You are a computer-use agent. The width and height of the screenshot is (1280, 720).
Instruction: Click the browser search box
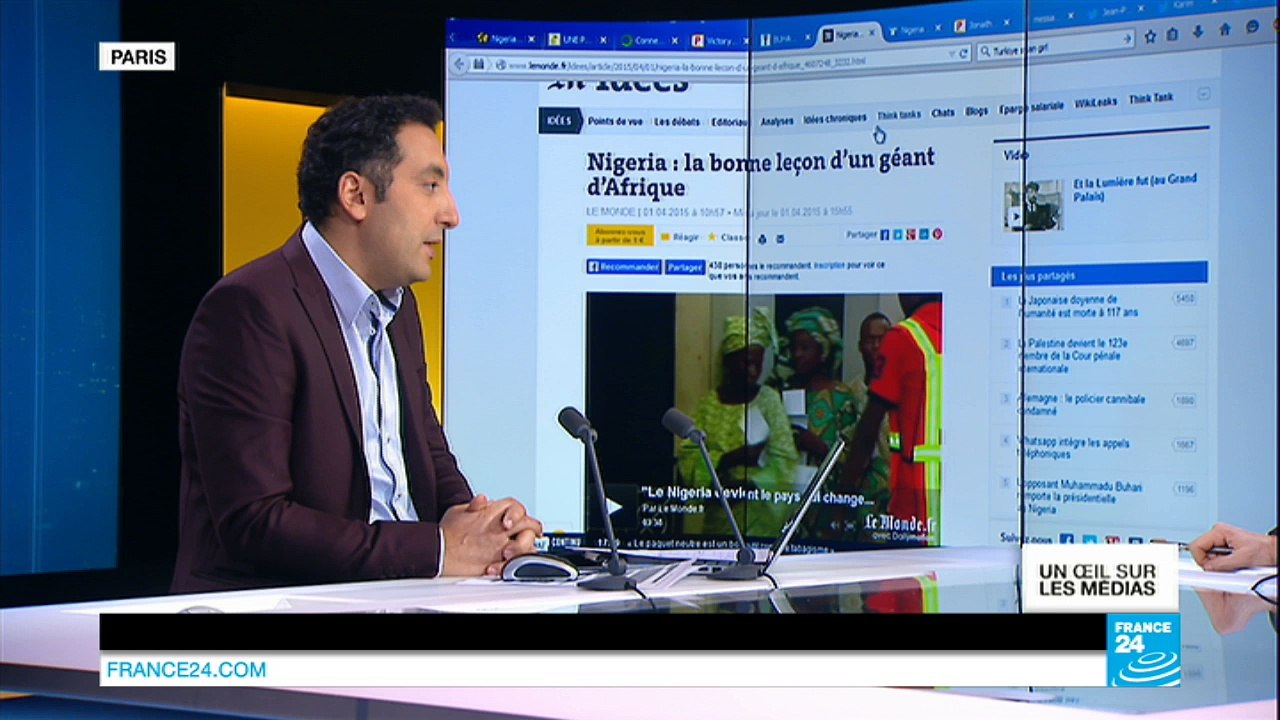(x=1054, y=46)
